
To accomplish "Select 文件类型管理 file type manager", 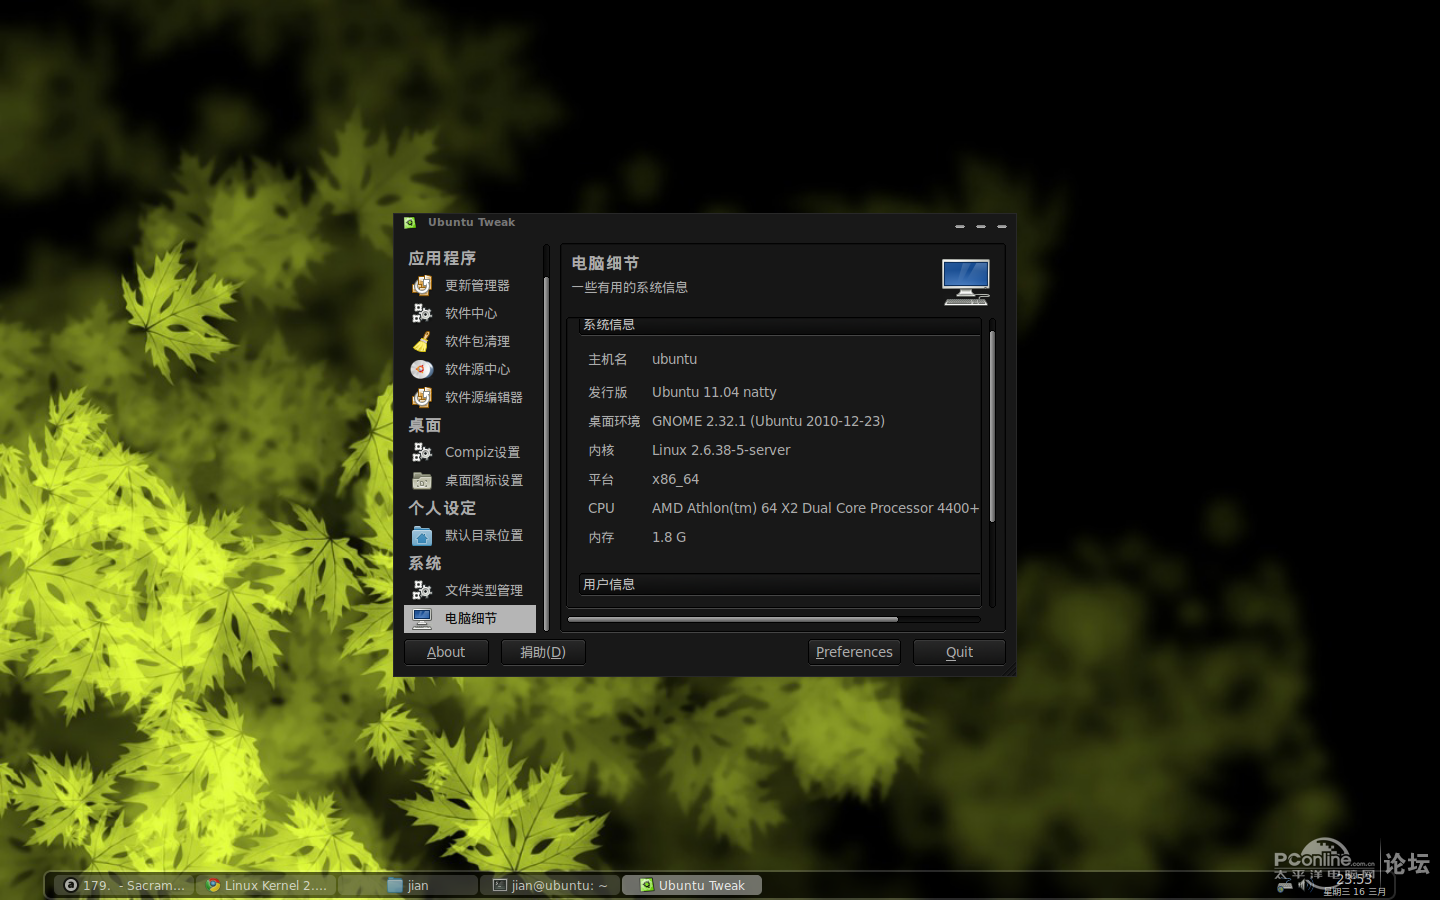I will pos(469,591).
